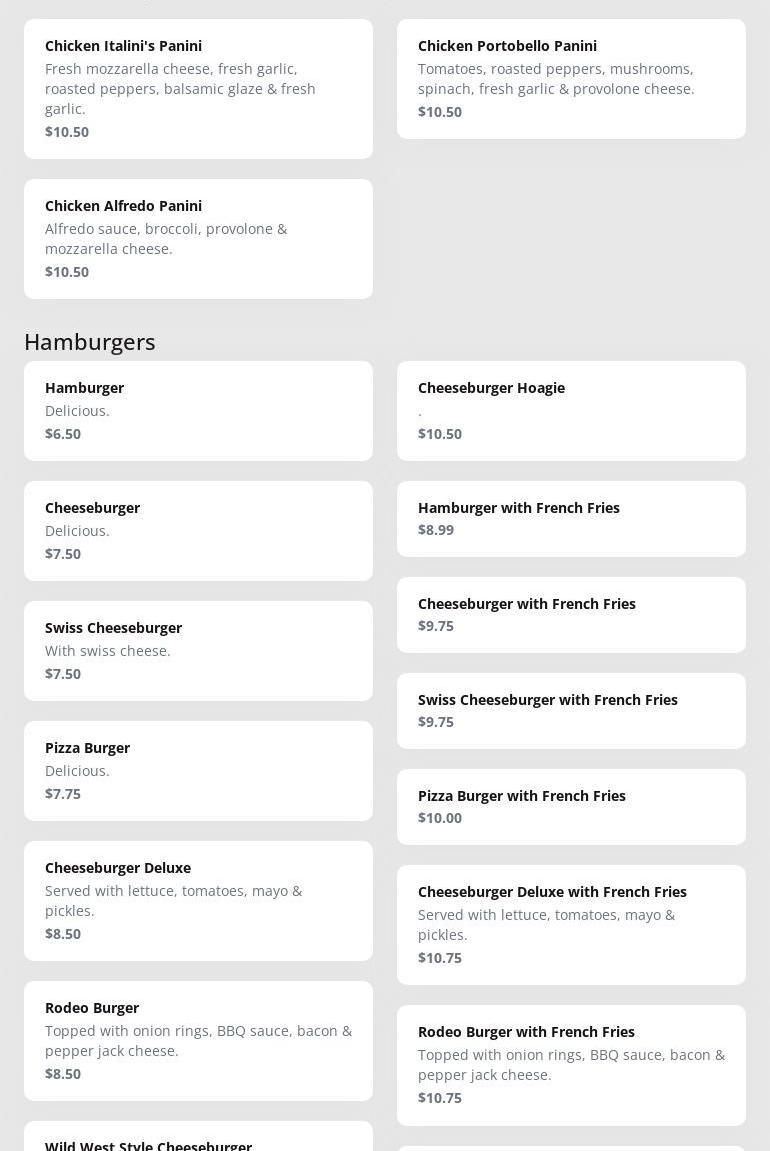770x1151 pixels.
Task: Select Cheeseburger Deluxe with French Fries
Action: [571, 924]
